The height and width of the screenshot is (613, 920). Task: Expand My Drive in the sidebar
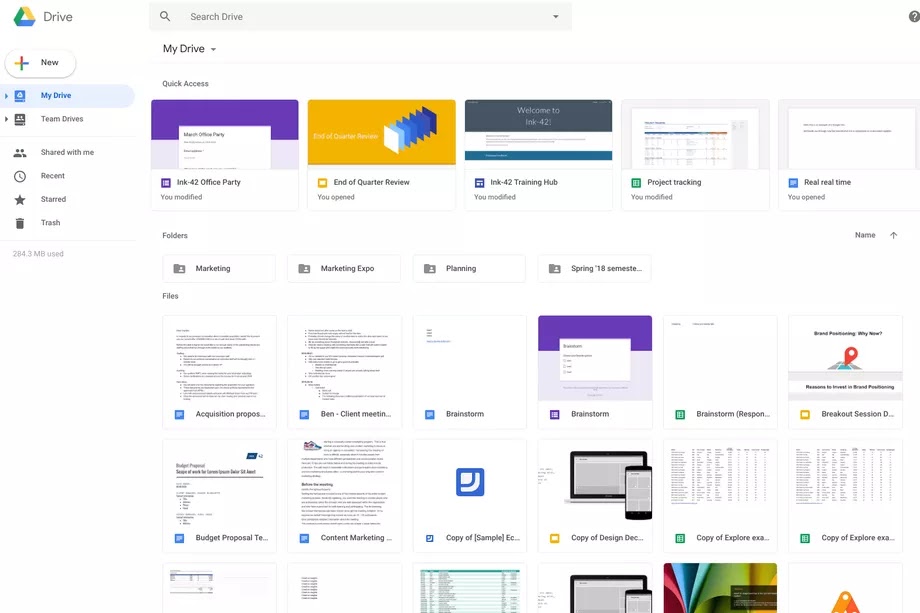coord(7,95)
